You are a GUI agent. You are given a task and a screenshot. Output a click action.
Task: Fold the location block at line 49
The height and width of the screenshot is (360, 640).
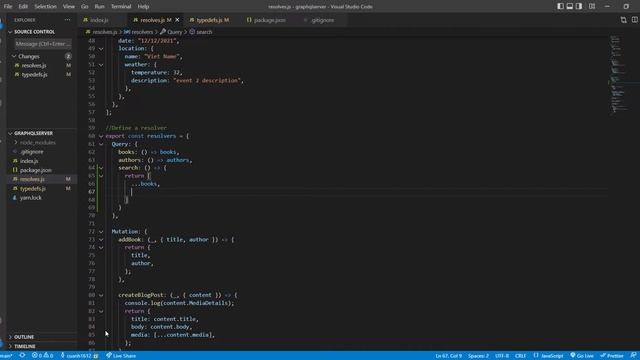(101, 49)
